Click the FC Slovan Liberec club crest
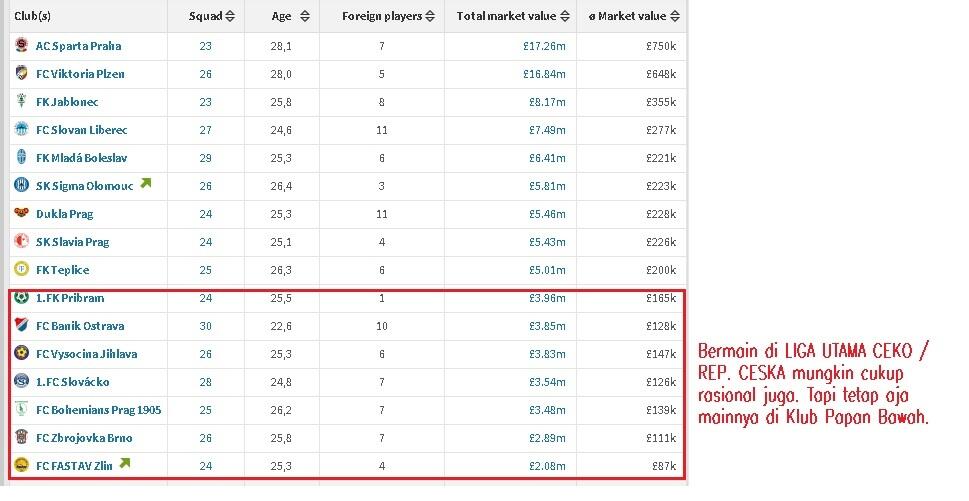Viewport: 969px width, 501px height. pyautogui.click(x=22, y=129)
